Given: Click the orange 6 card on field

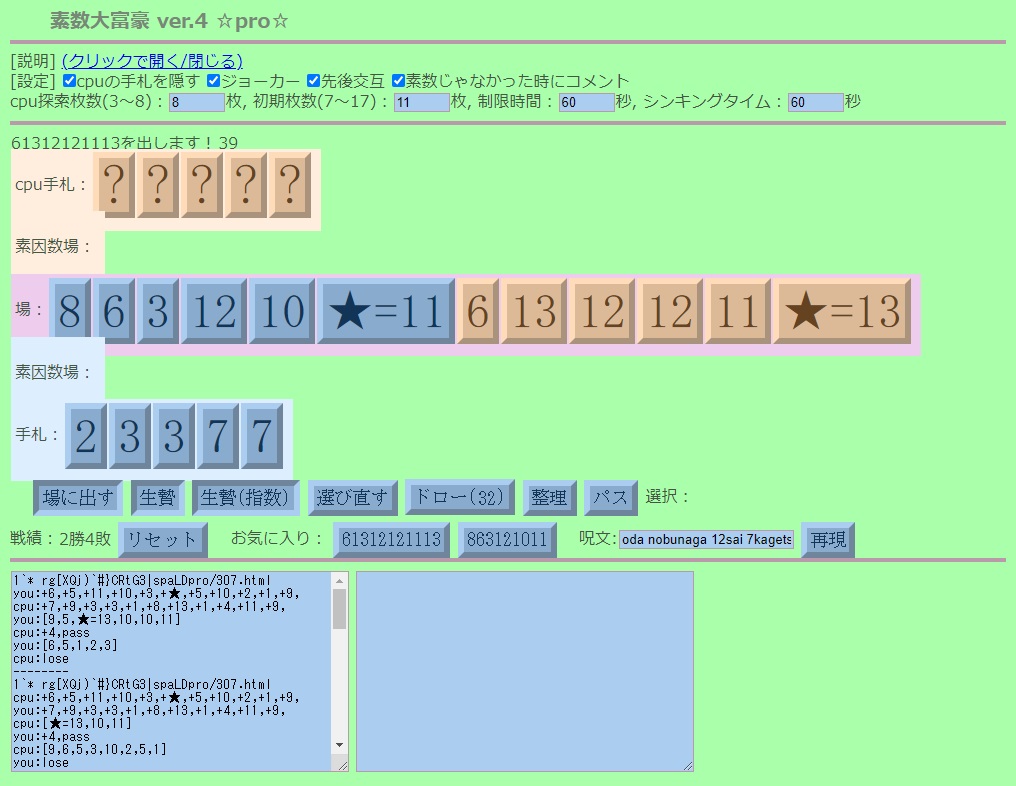Looking at the screenshot, I should coord(478,311).
